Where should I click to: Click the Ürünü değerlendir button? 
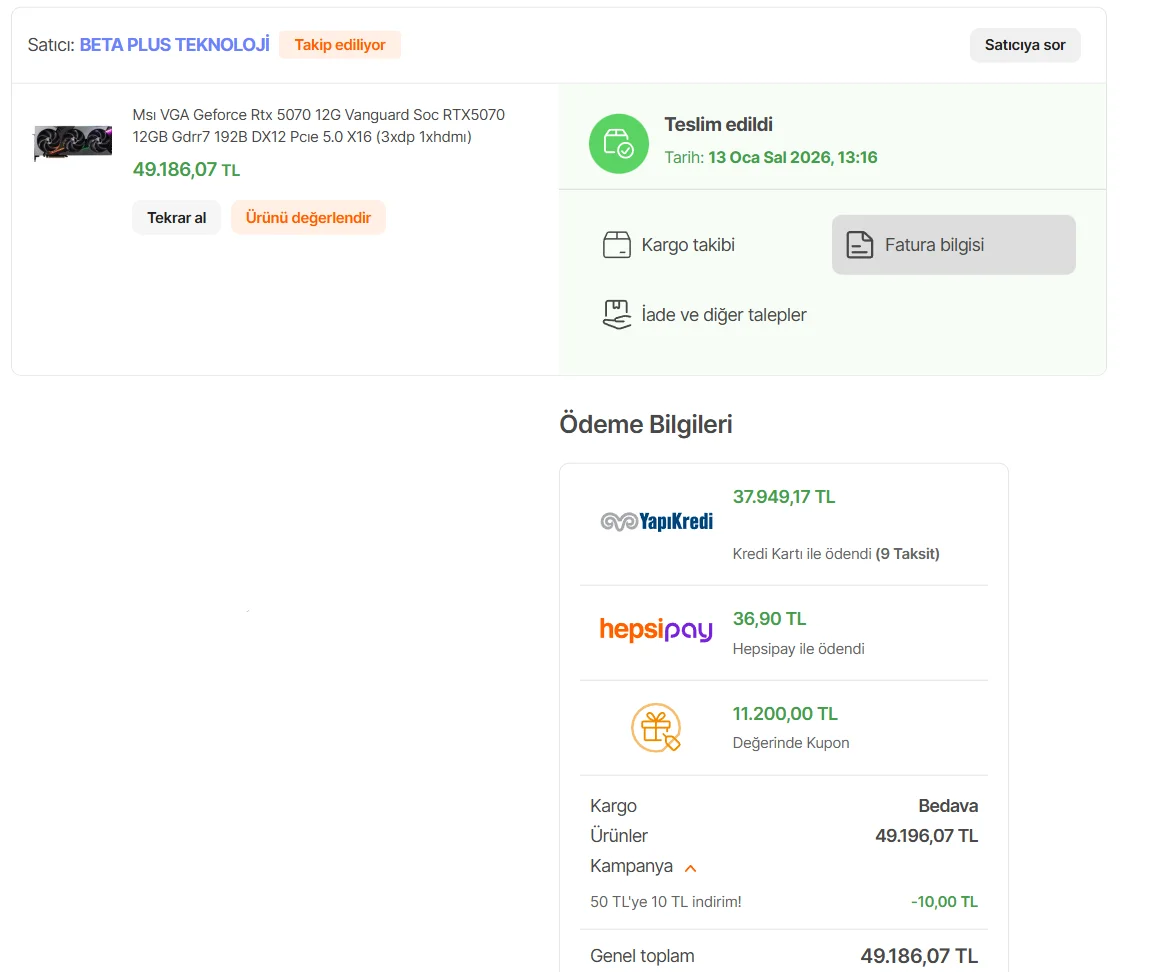(308, 217)
